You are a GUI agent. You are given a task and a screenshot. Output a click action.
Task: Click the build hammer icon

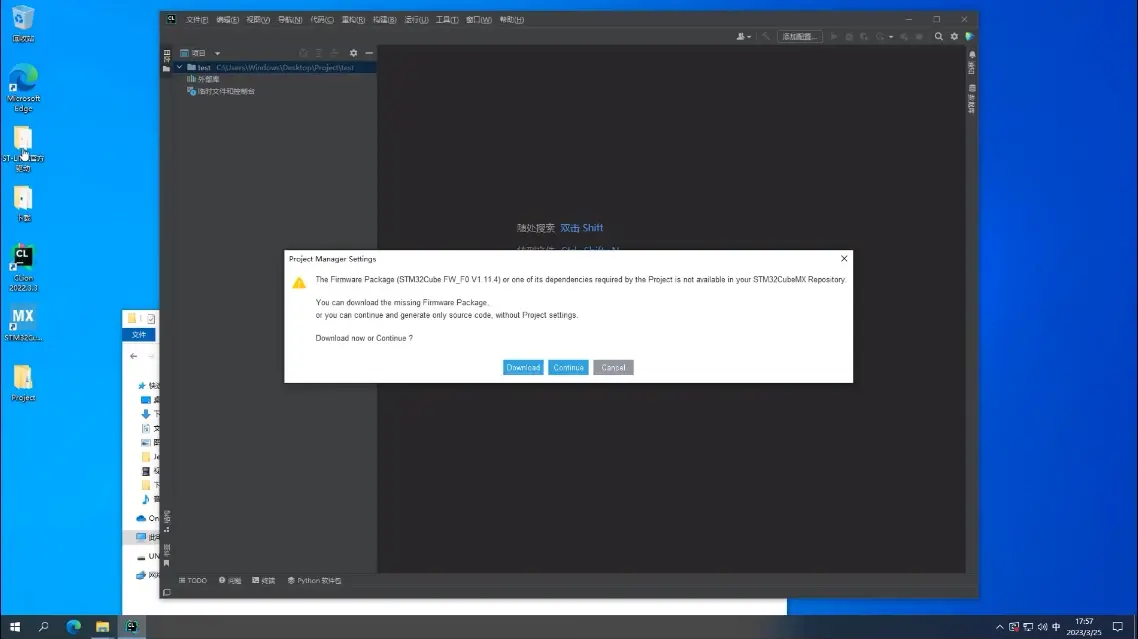click(x=766, y=36)
